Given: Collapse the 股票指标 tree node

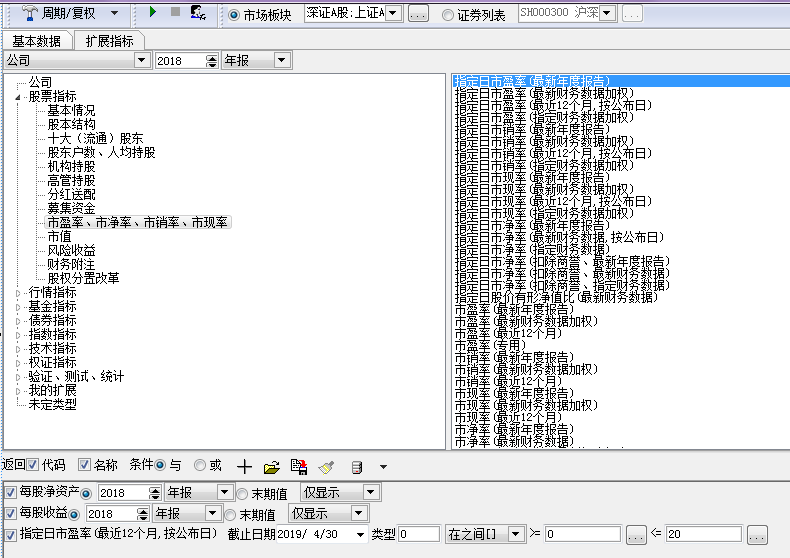Looking at the screenshot, I should 18,97.
